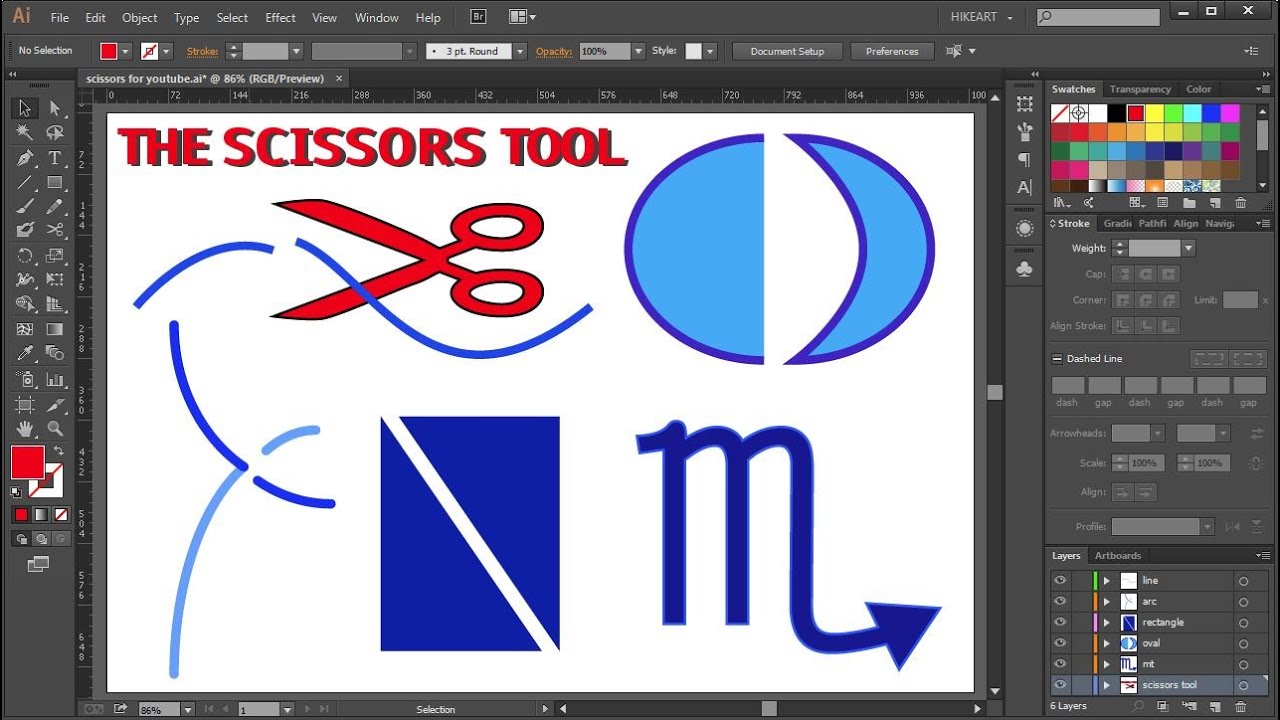
Task: Pick the yellow swatch in top swatch row
Action: [x=1154, y=113]
